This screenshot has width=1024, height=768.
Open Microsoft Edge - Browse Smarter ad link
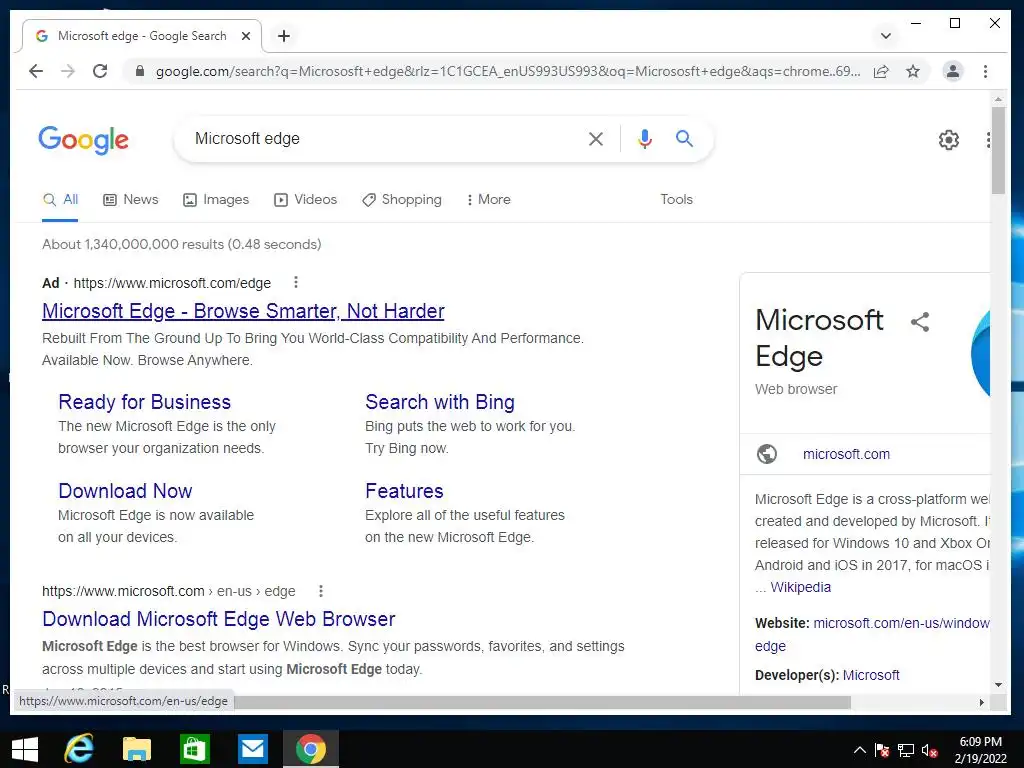[243, 311]
